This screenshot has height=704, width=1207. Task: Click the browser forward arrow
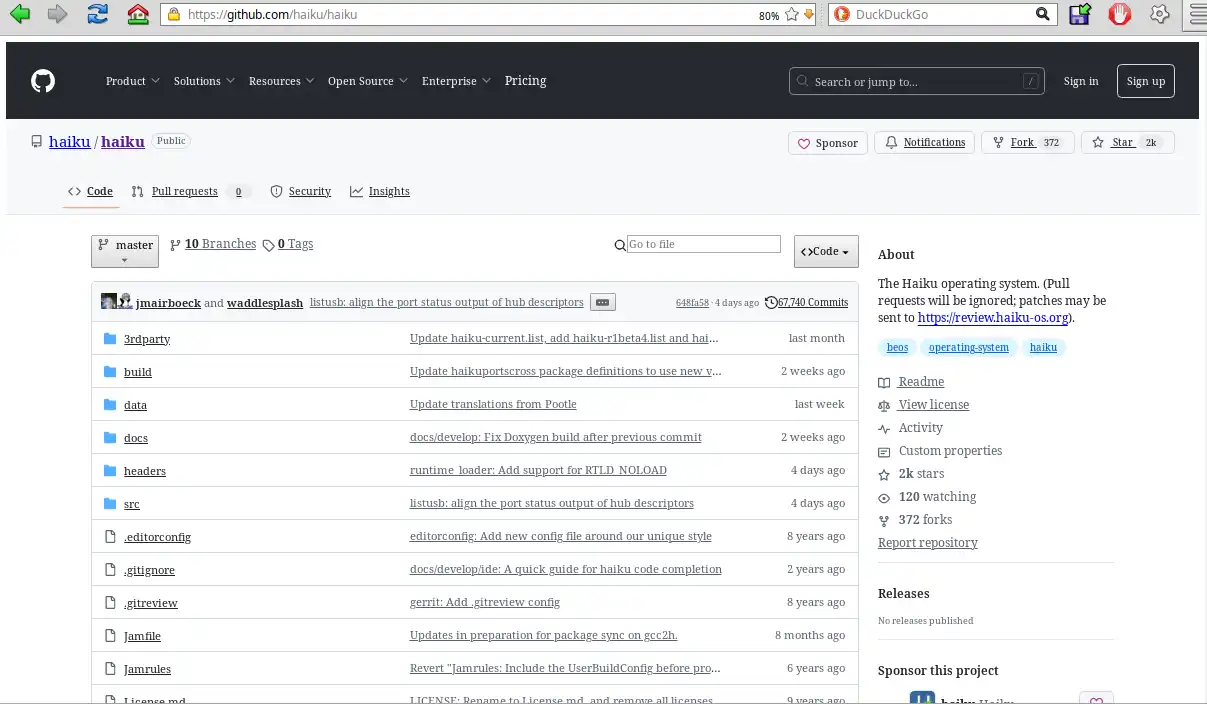[x=58, y=14]
